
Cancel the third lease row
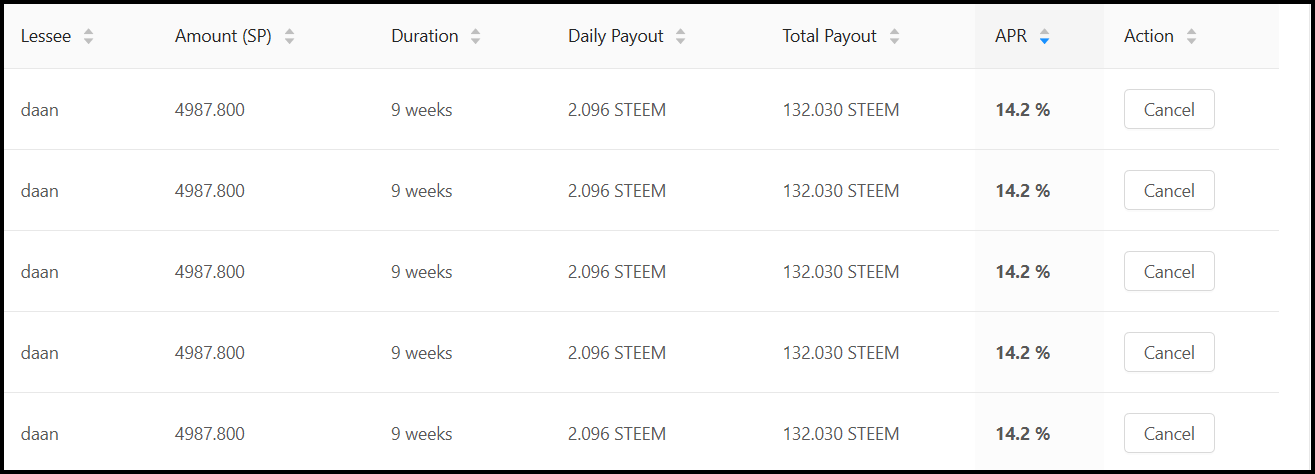coord(1169,271)
